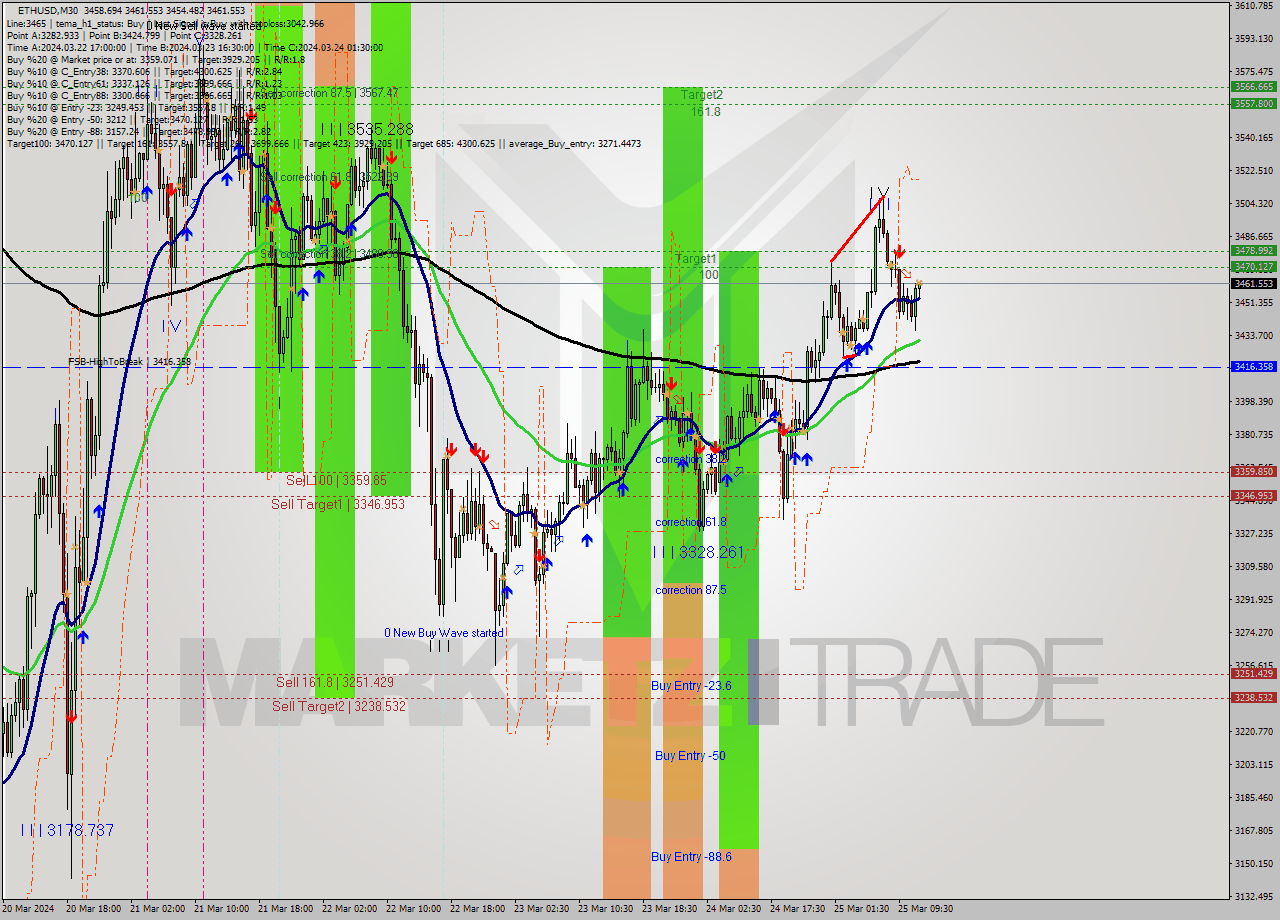
Task: Click the green price tag 3470.127
Action: click(x=1253, y=267)
